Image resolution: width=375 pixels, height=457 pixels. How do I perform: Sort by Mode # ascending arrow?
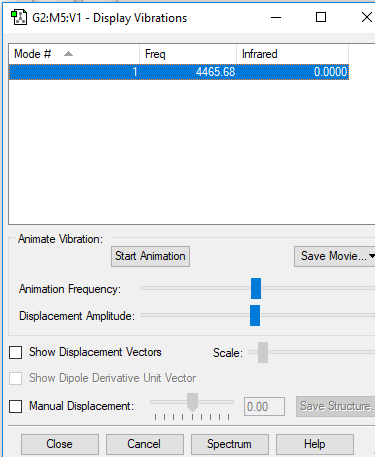68,54
